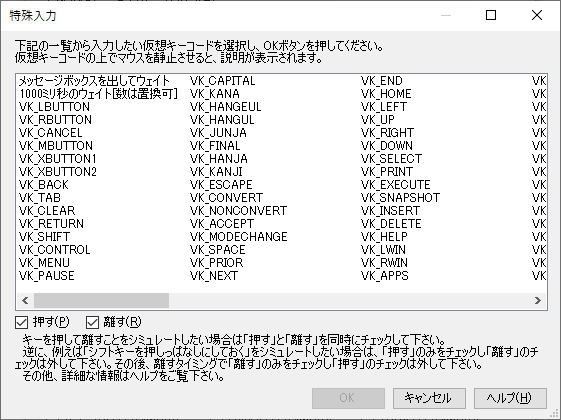561x420 pixels.
Task: Click the right scroll arrow of list
Action: coord(538,301)
